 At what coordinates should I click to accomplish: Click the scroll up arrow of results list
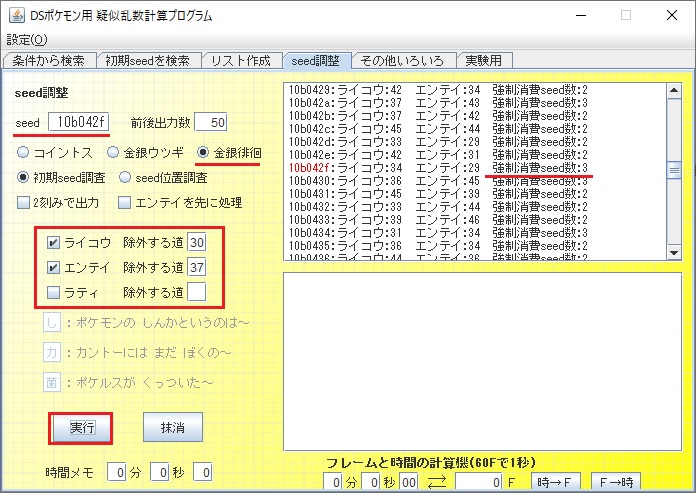point(674,91)
